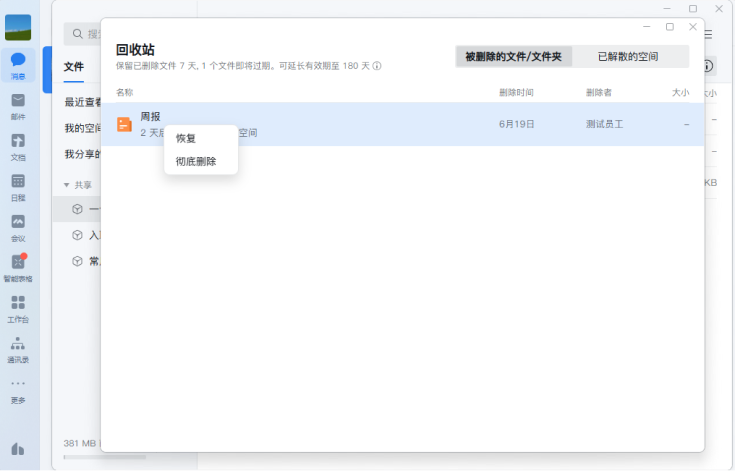This screenshot has width=735, height=471.
Task: Open the hamburger menu in background window
Action: (709, 34)
